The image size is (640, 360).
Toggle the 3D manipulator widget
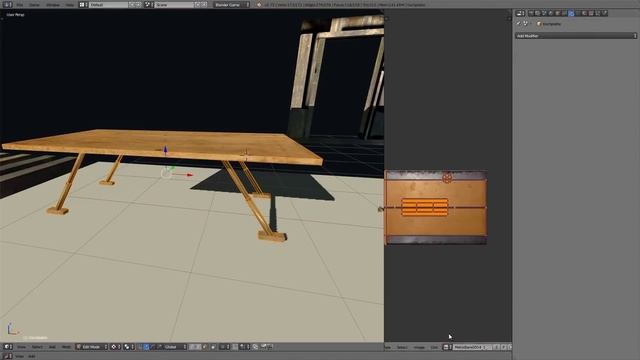[140, 347]
